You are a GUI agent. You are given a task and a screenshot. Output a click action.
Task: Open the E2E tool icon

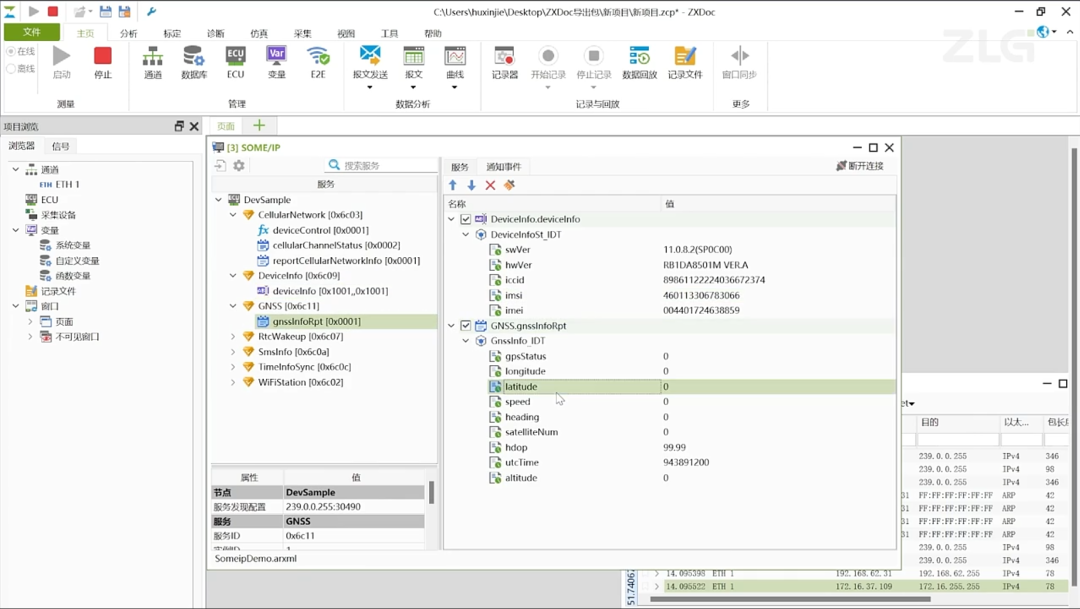pos(318,57)
